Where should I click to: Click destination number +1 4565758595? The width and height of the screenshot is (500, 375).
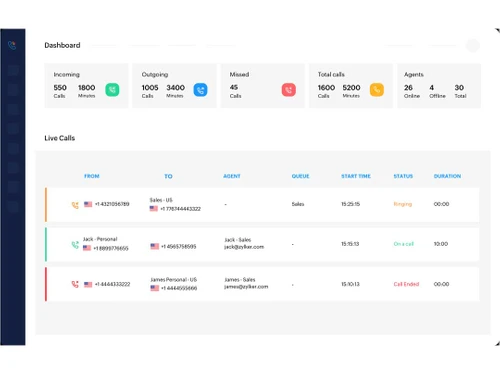tap(179, 247)
